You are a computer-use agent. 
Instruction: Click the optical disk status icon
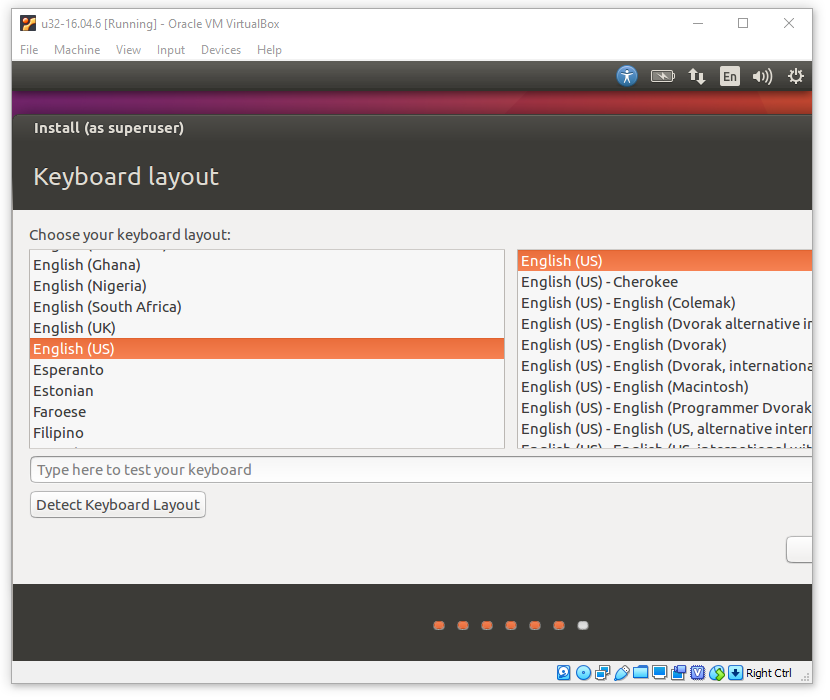(583, 673)
